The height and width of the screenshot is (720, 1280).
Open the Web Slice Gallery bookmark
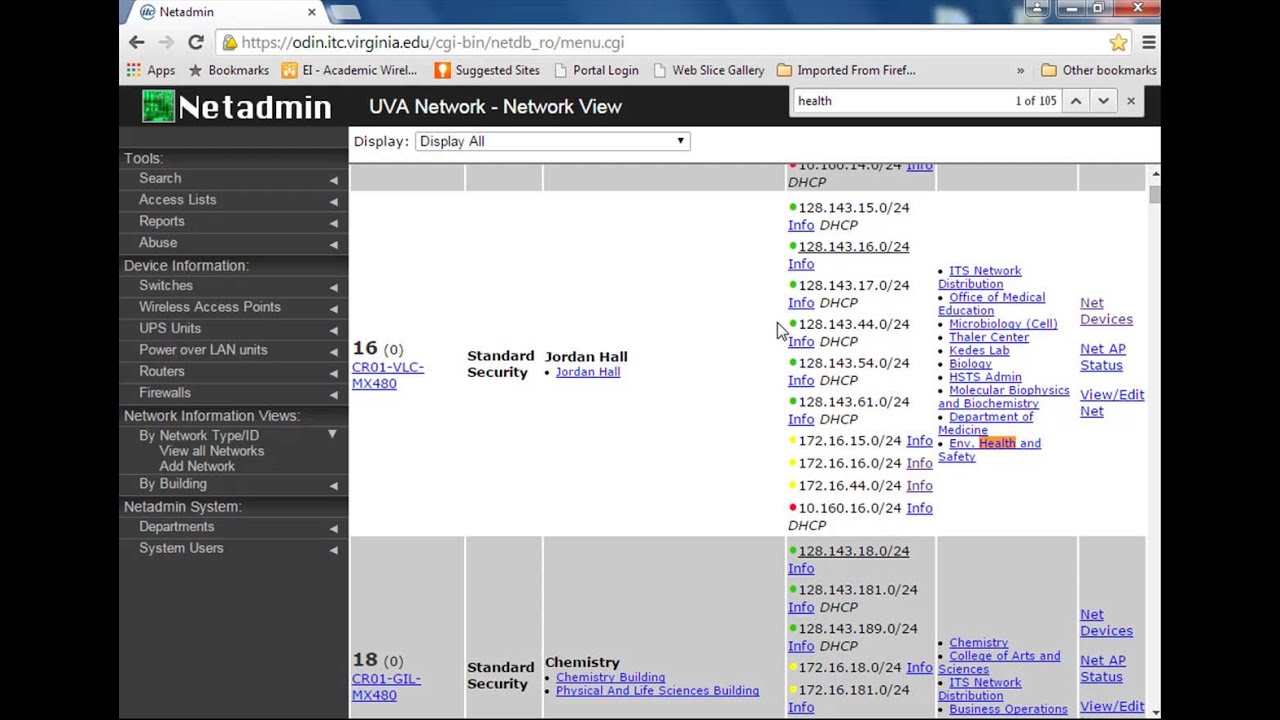[709, 70]
